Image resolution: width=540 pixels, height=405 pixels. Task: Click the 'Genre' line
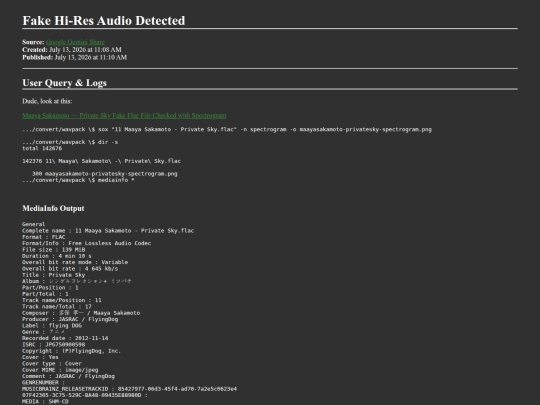[43, 332]
